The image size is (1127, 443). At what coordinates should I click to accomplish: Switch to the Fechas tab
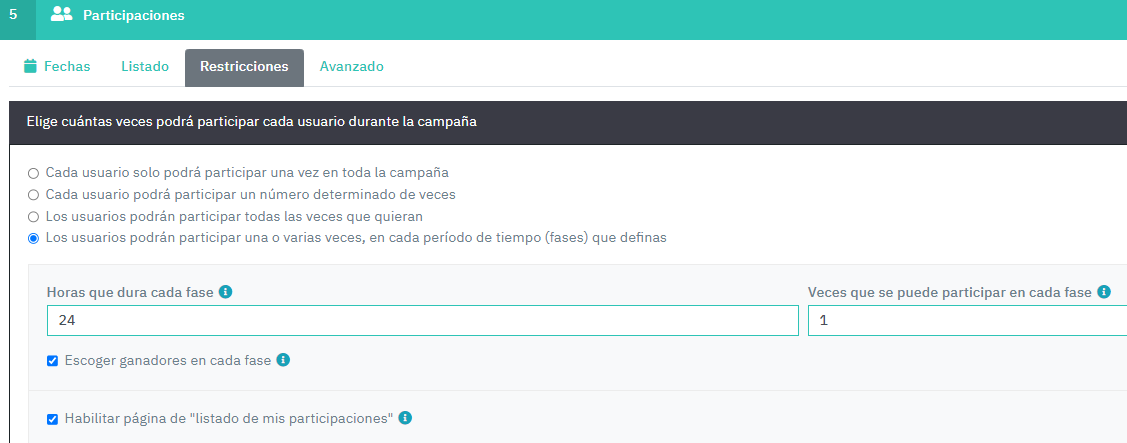pos(57,67)
